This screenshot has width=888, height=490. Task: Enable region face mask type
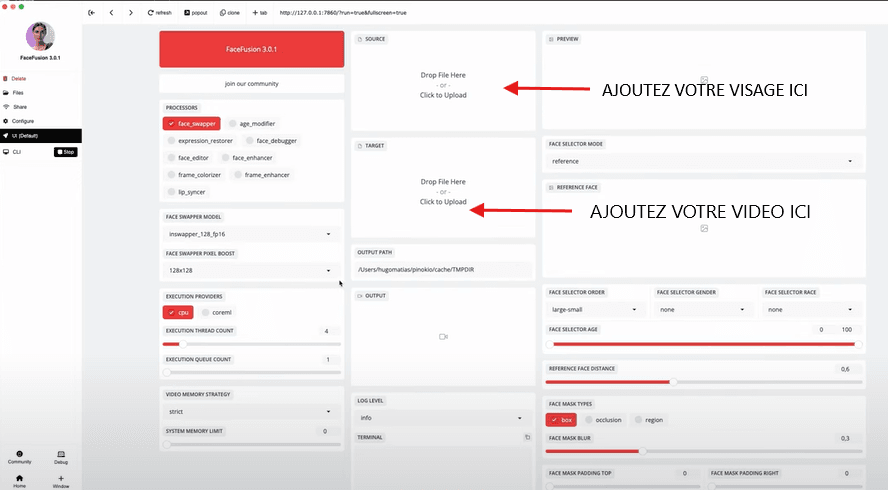[648, 420]
